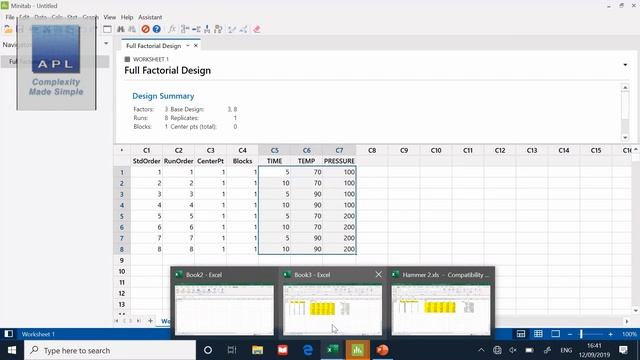Select Book3 - Excel window thumbnail
Viewport: 640px width, 360px height.
click(332, 302)
